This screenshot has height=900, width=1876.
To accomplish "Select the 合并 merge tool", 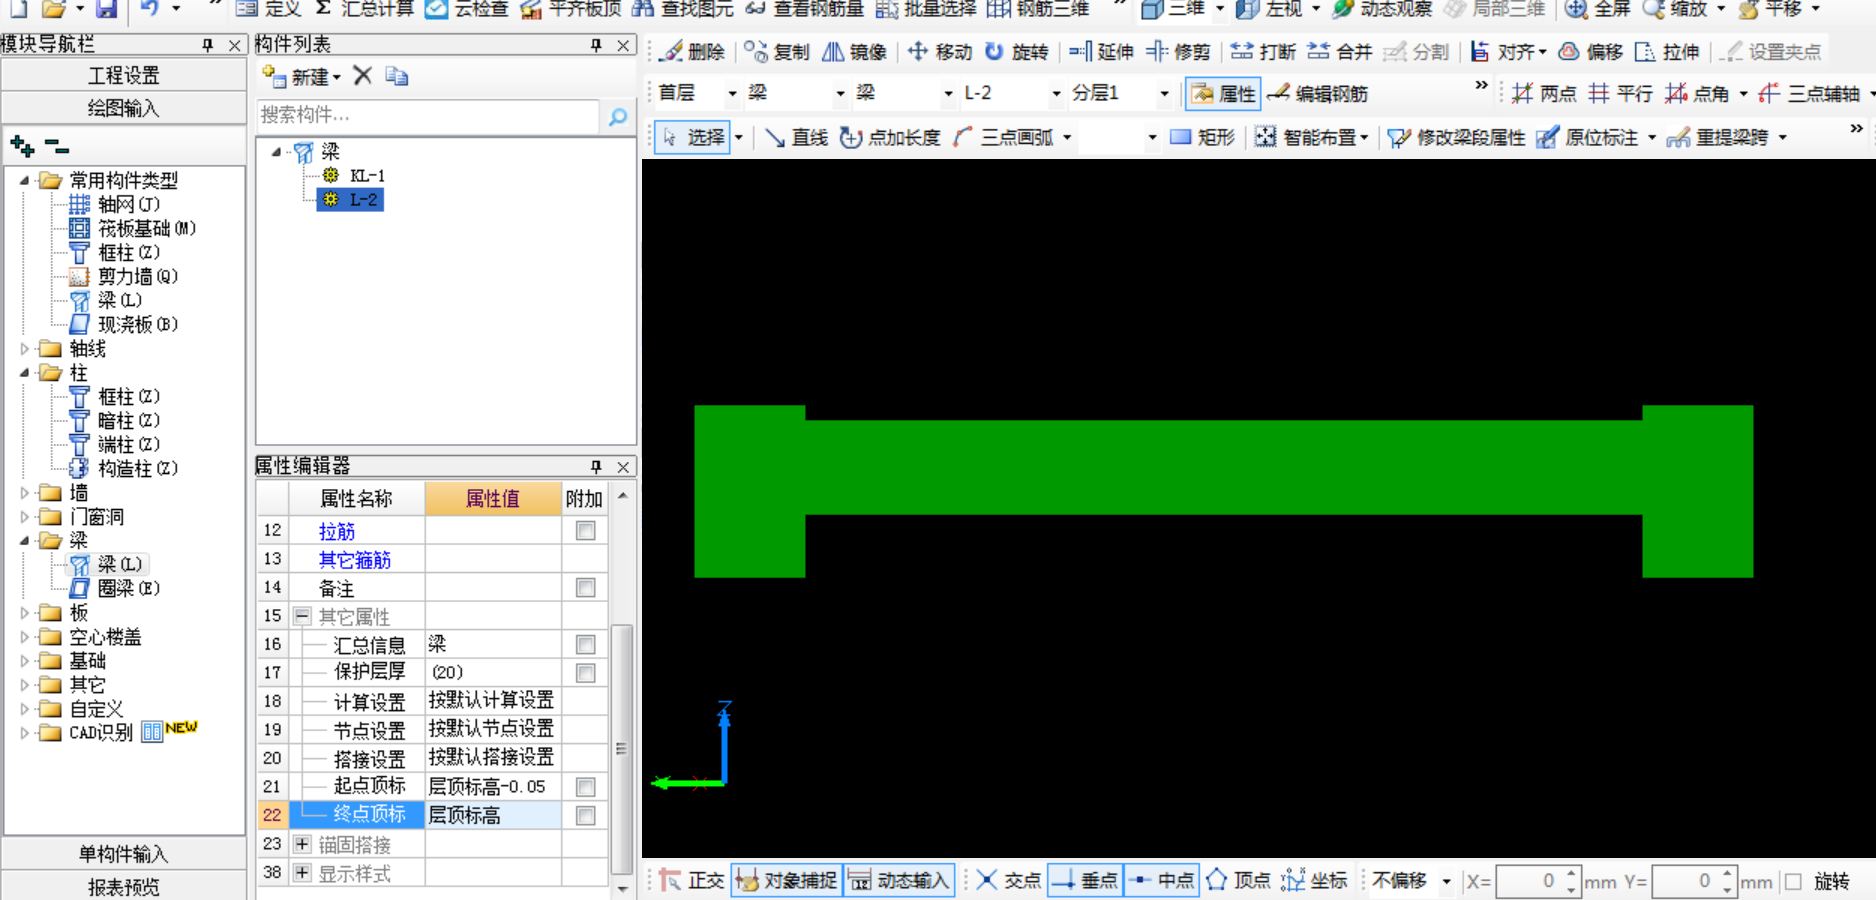I will [x=1340, y=52].
